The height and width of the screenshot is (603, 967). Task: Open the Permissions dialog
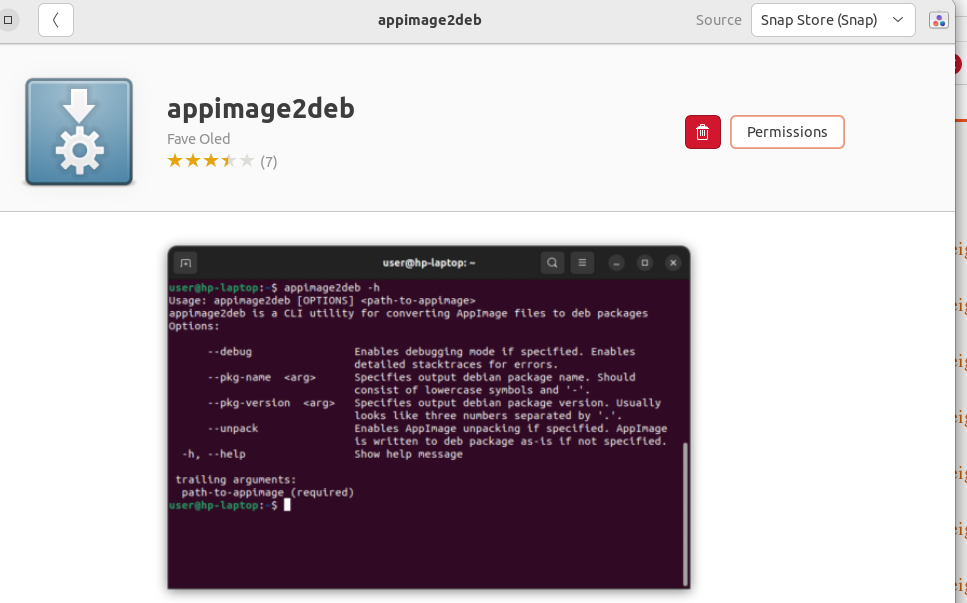tap(787, 132)
